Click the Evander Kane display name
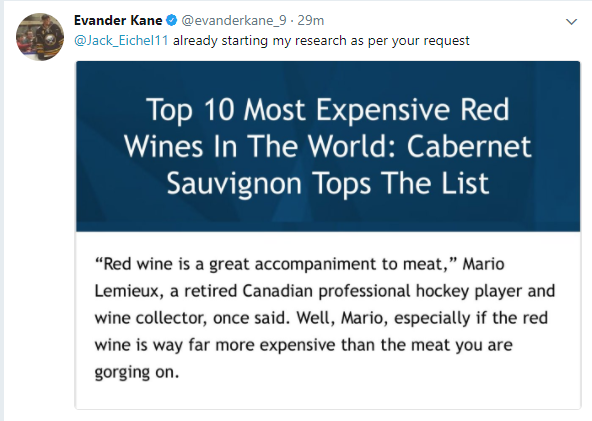The height and width of the screenshot is (421, 592). click(118, 20)
